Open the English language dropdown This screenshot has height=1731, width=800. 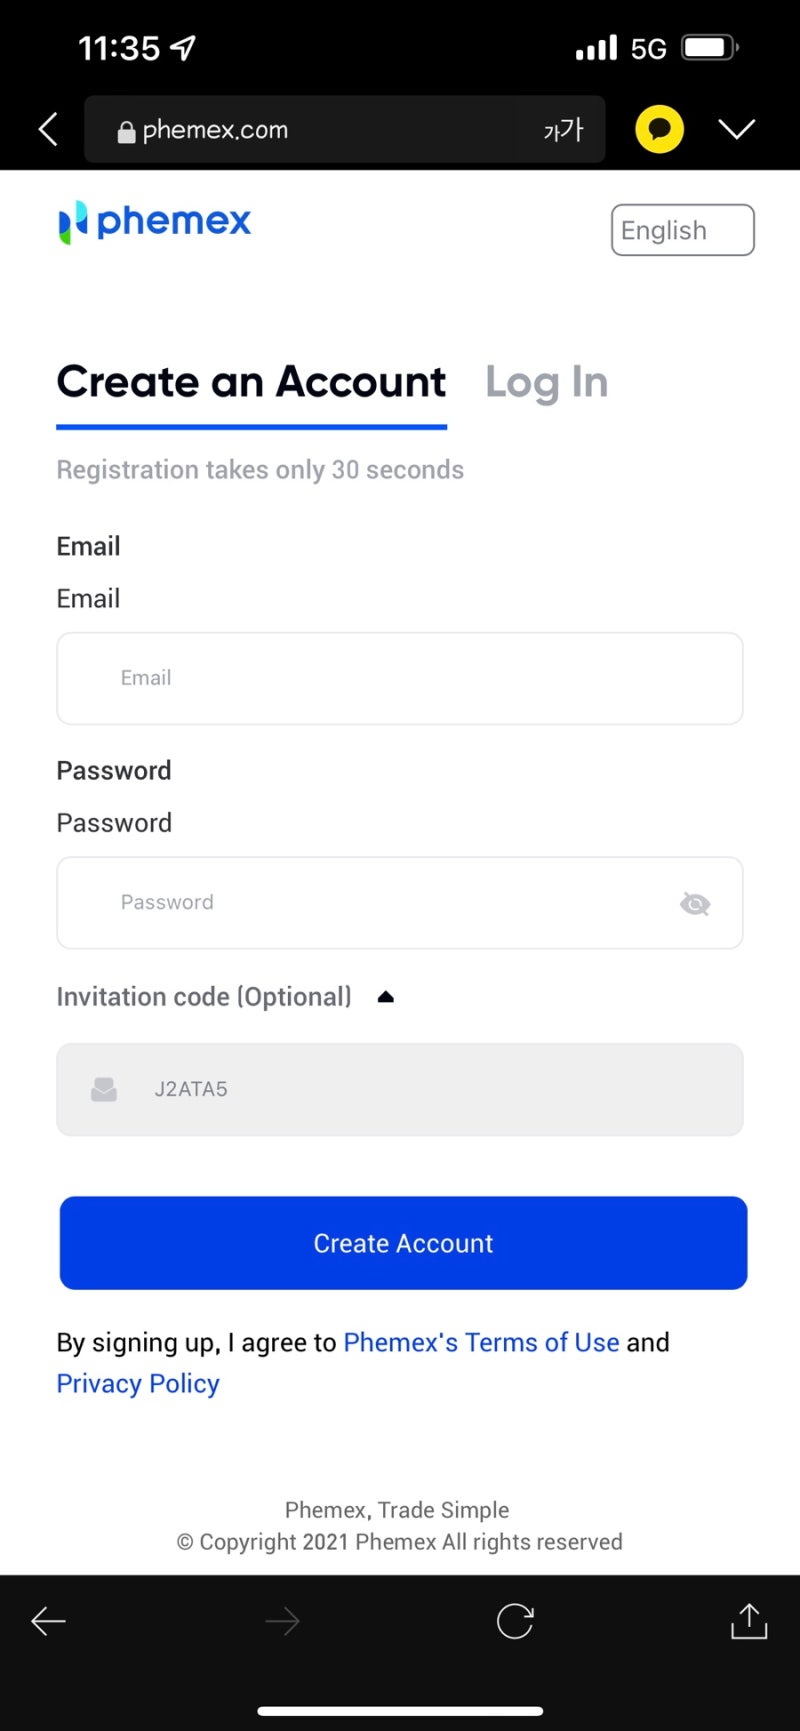(683, 230)
